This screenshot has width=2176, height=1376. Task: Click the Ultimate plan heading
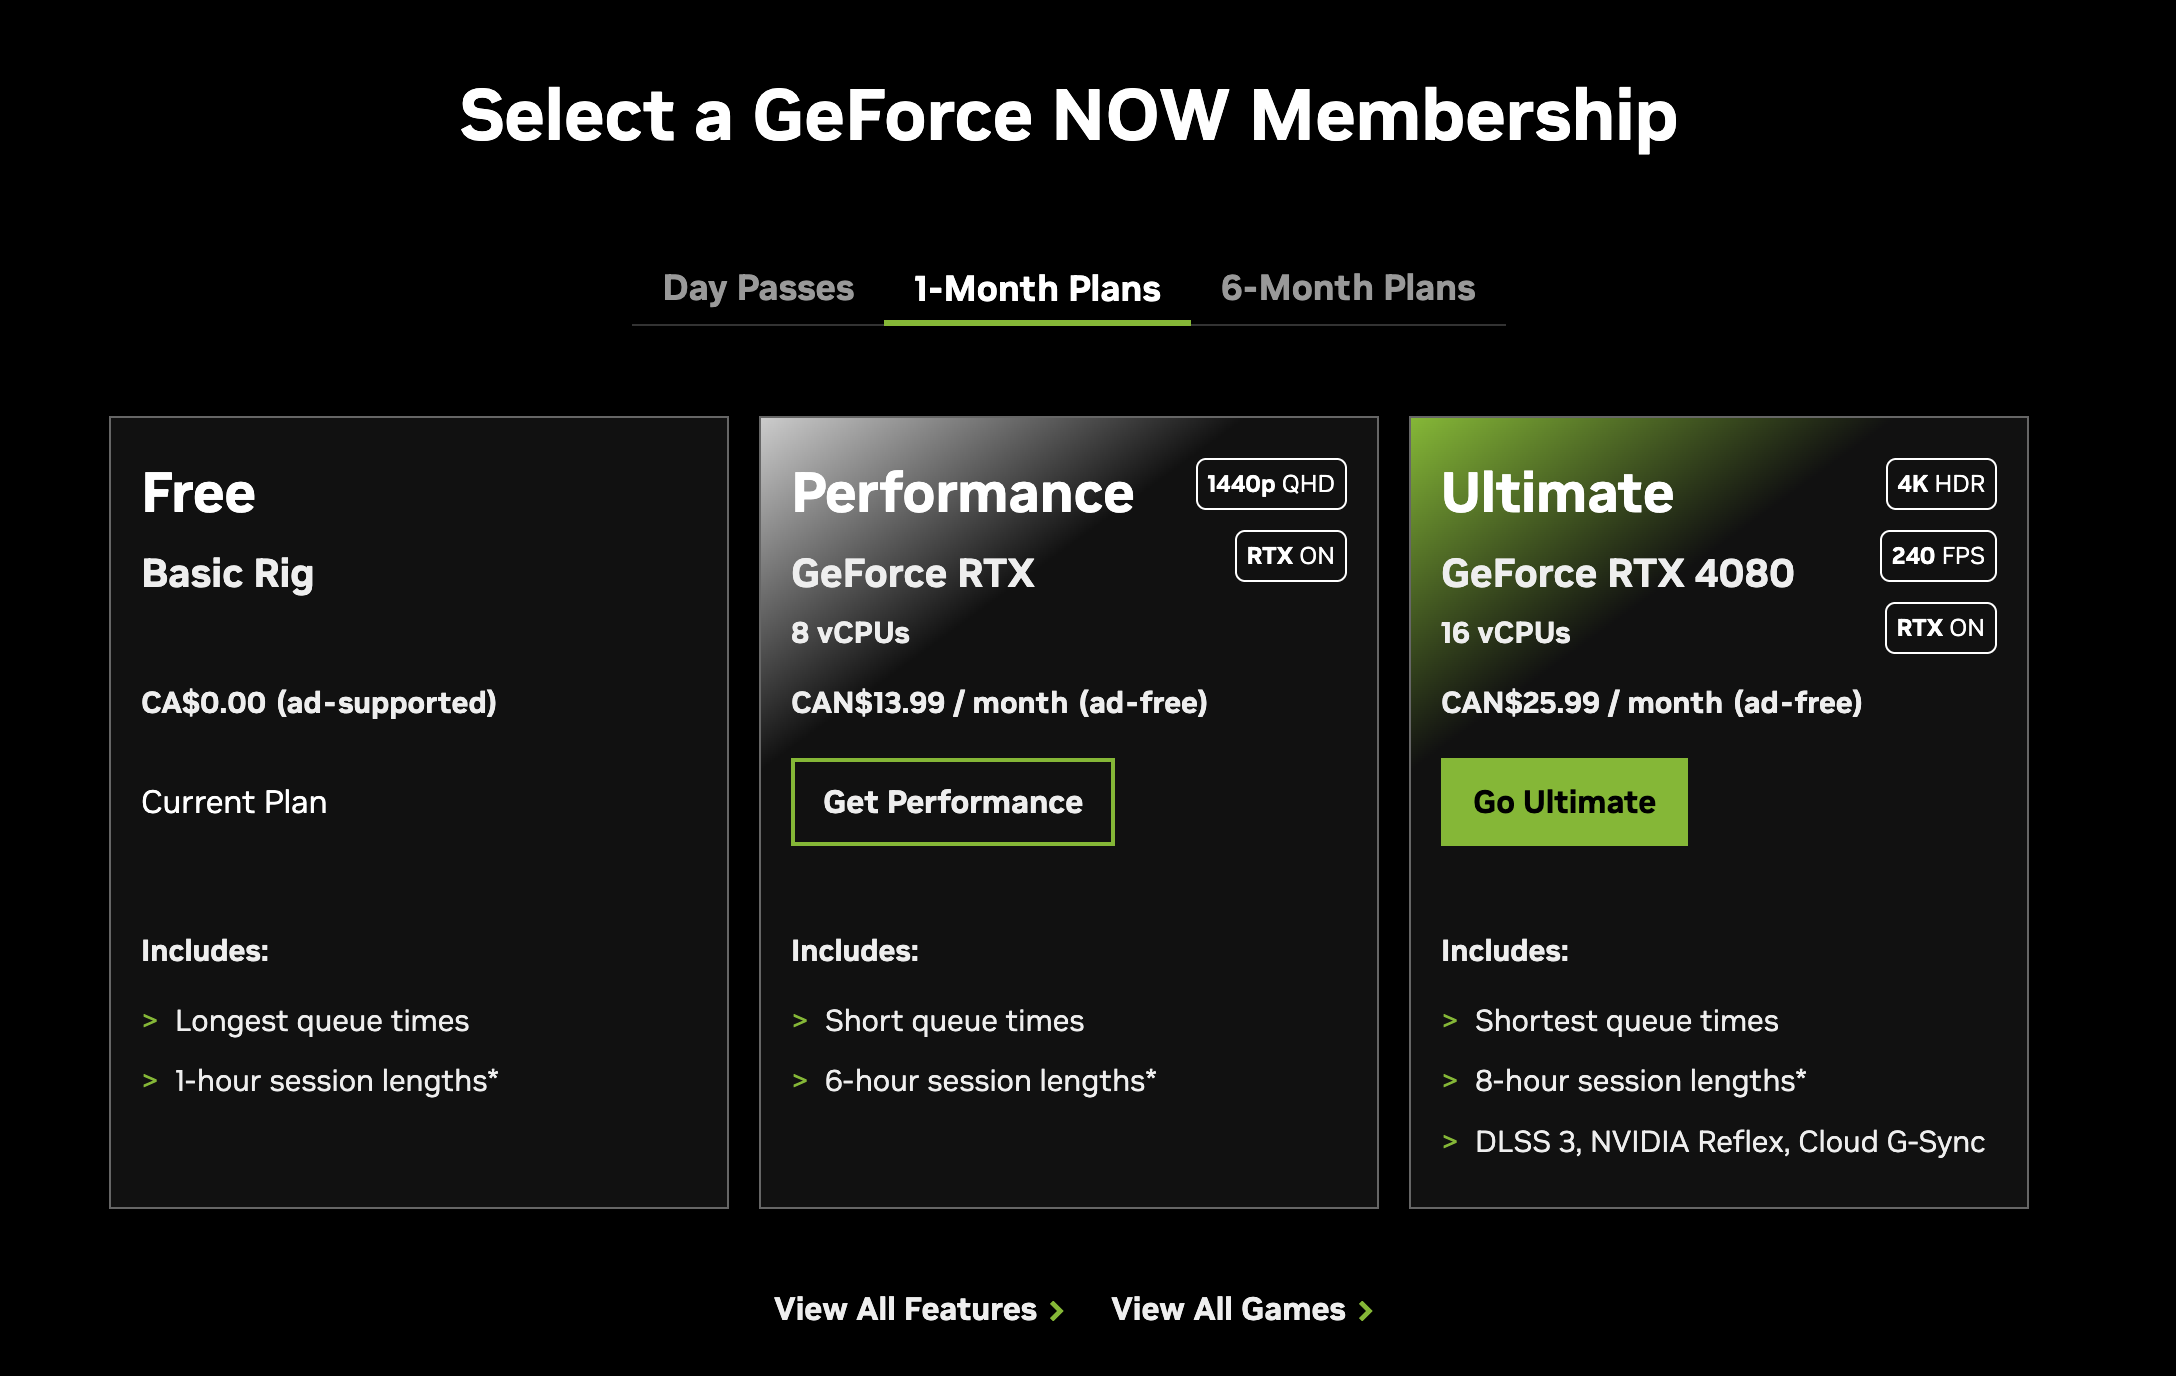[x=1557, y=493]
